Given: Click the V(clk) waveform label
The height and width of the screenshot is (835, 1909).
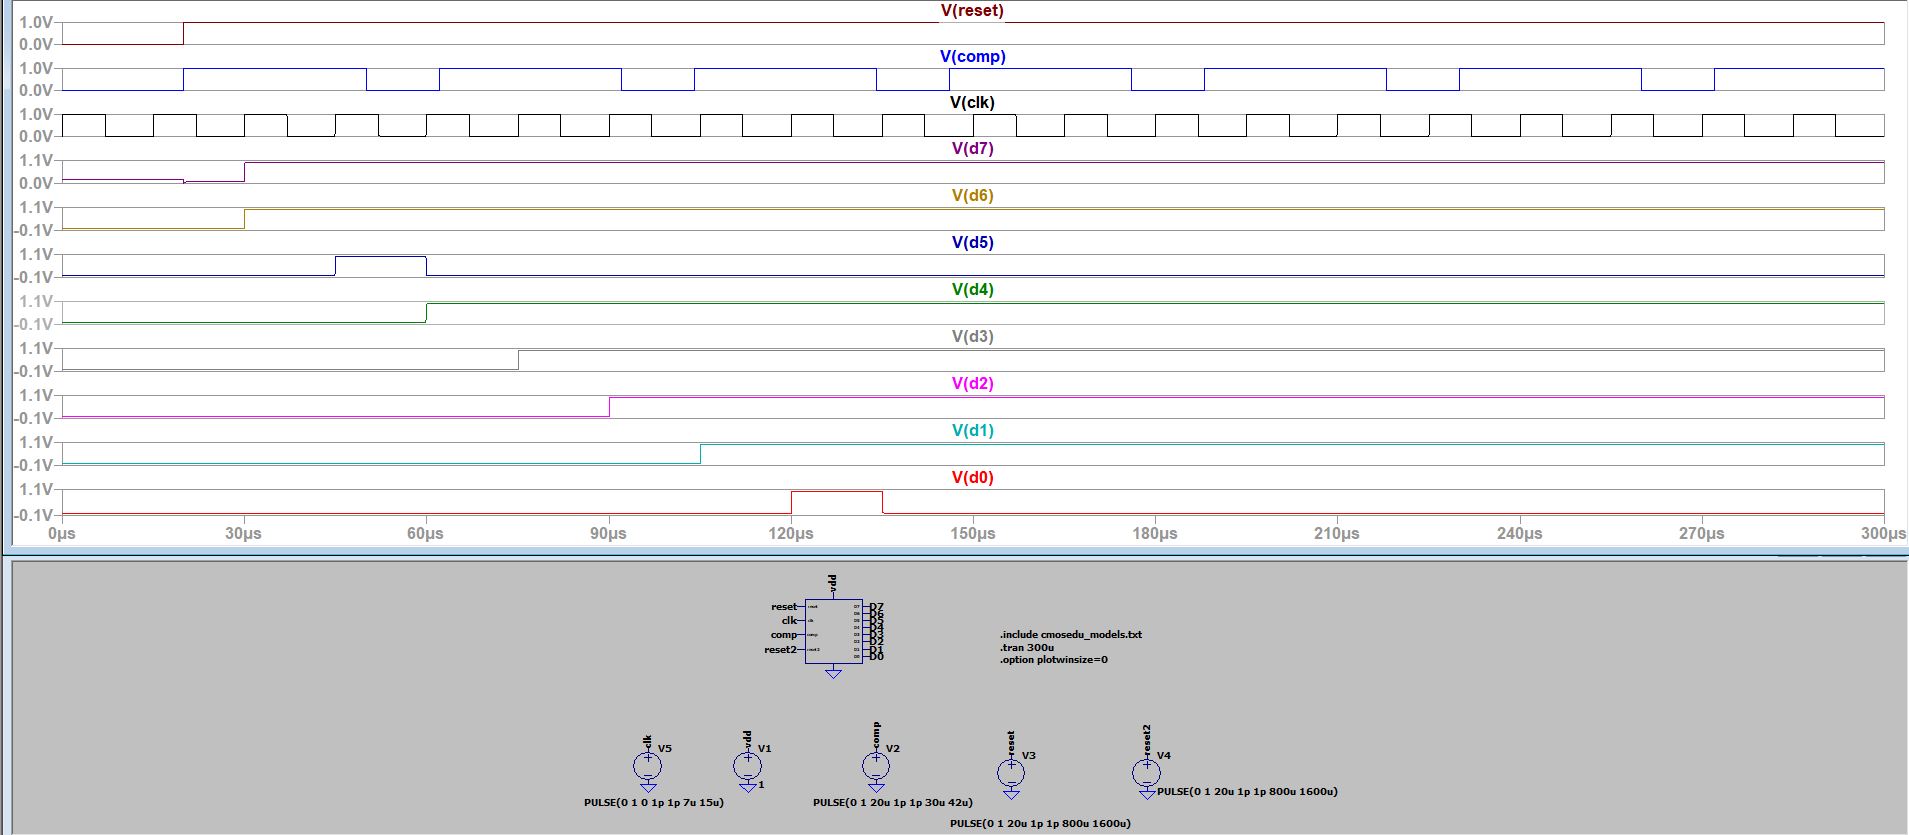Looking at the screenshot, I should (972, 103).
